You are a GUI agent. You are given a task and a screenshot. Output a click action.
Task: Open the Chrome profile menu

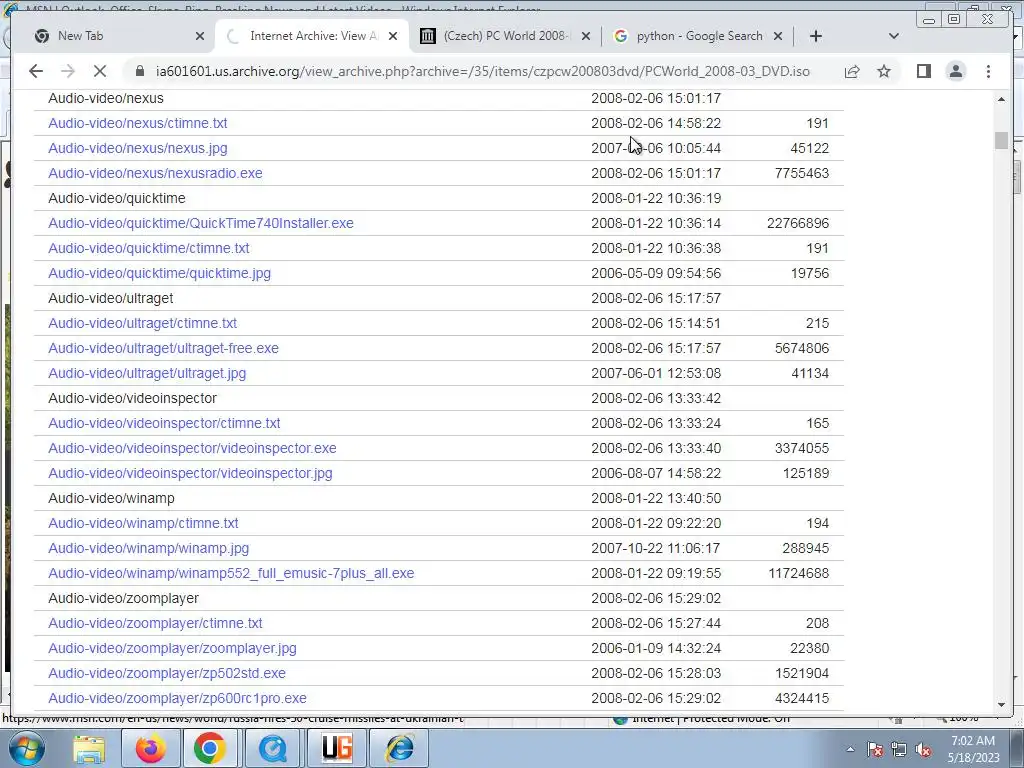(x=955, y=71)
